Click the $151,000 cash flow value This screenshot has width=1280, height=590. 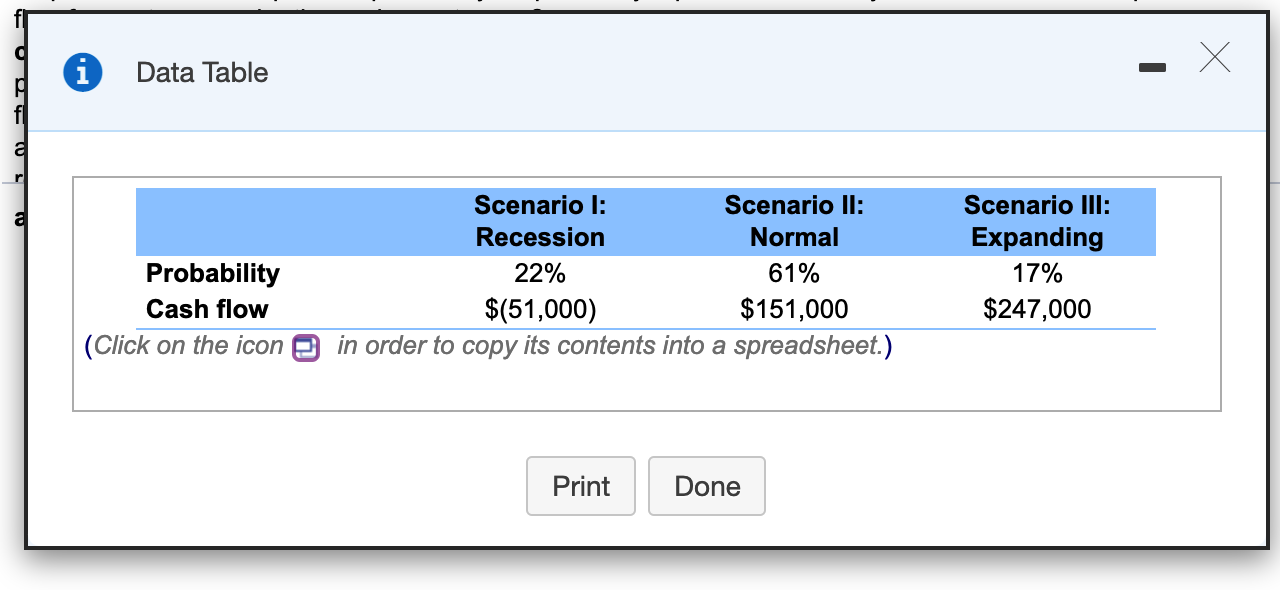click(x=794, y=309)
